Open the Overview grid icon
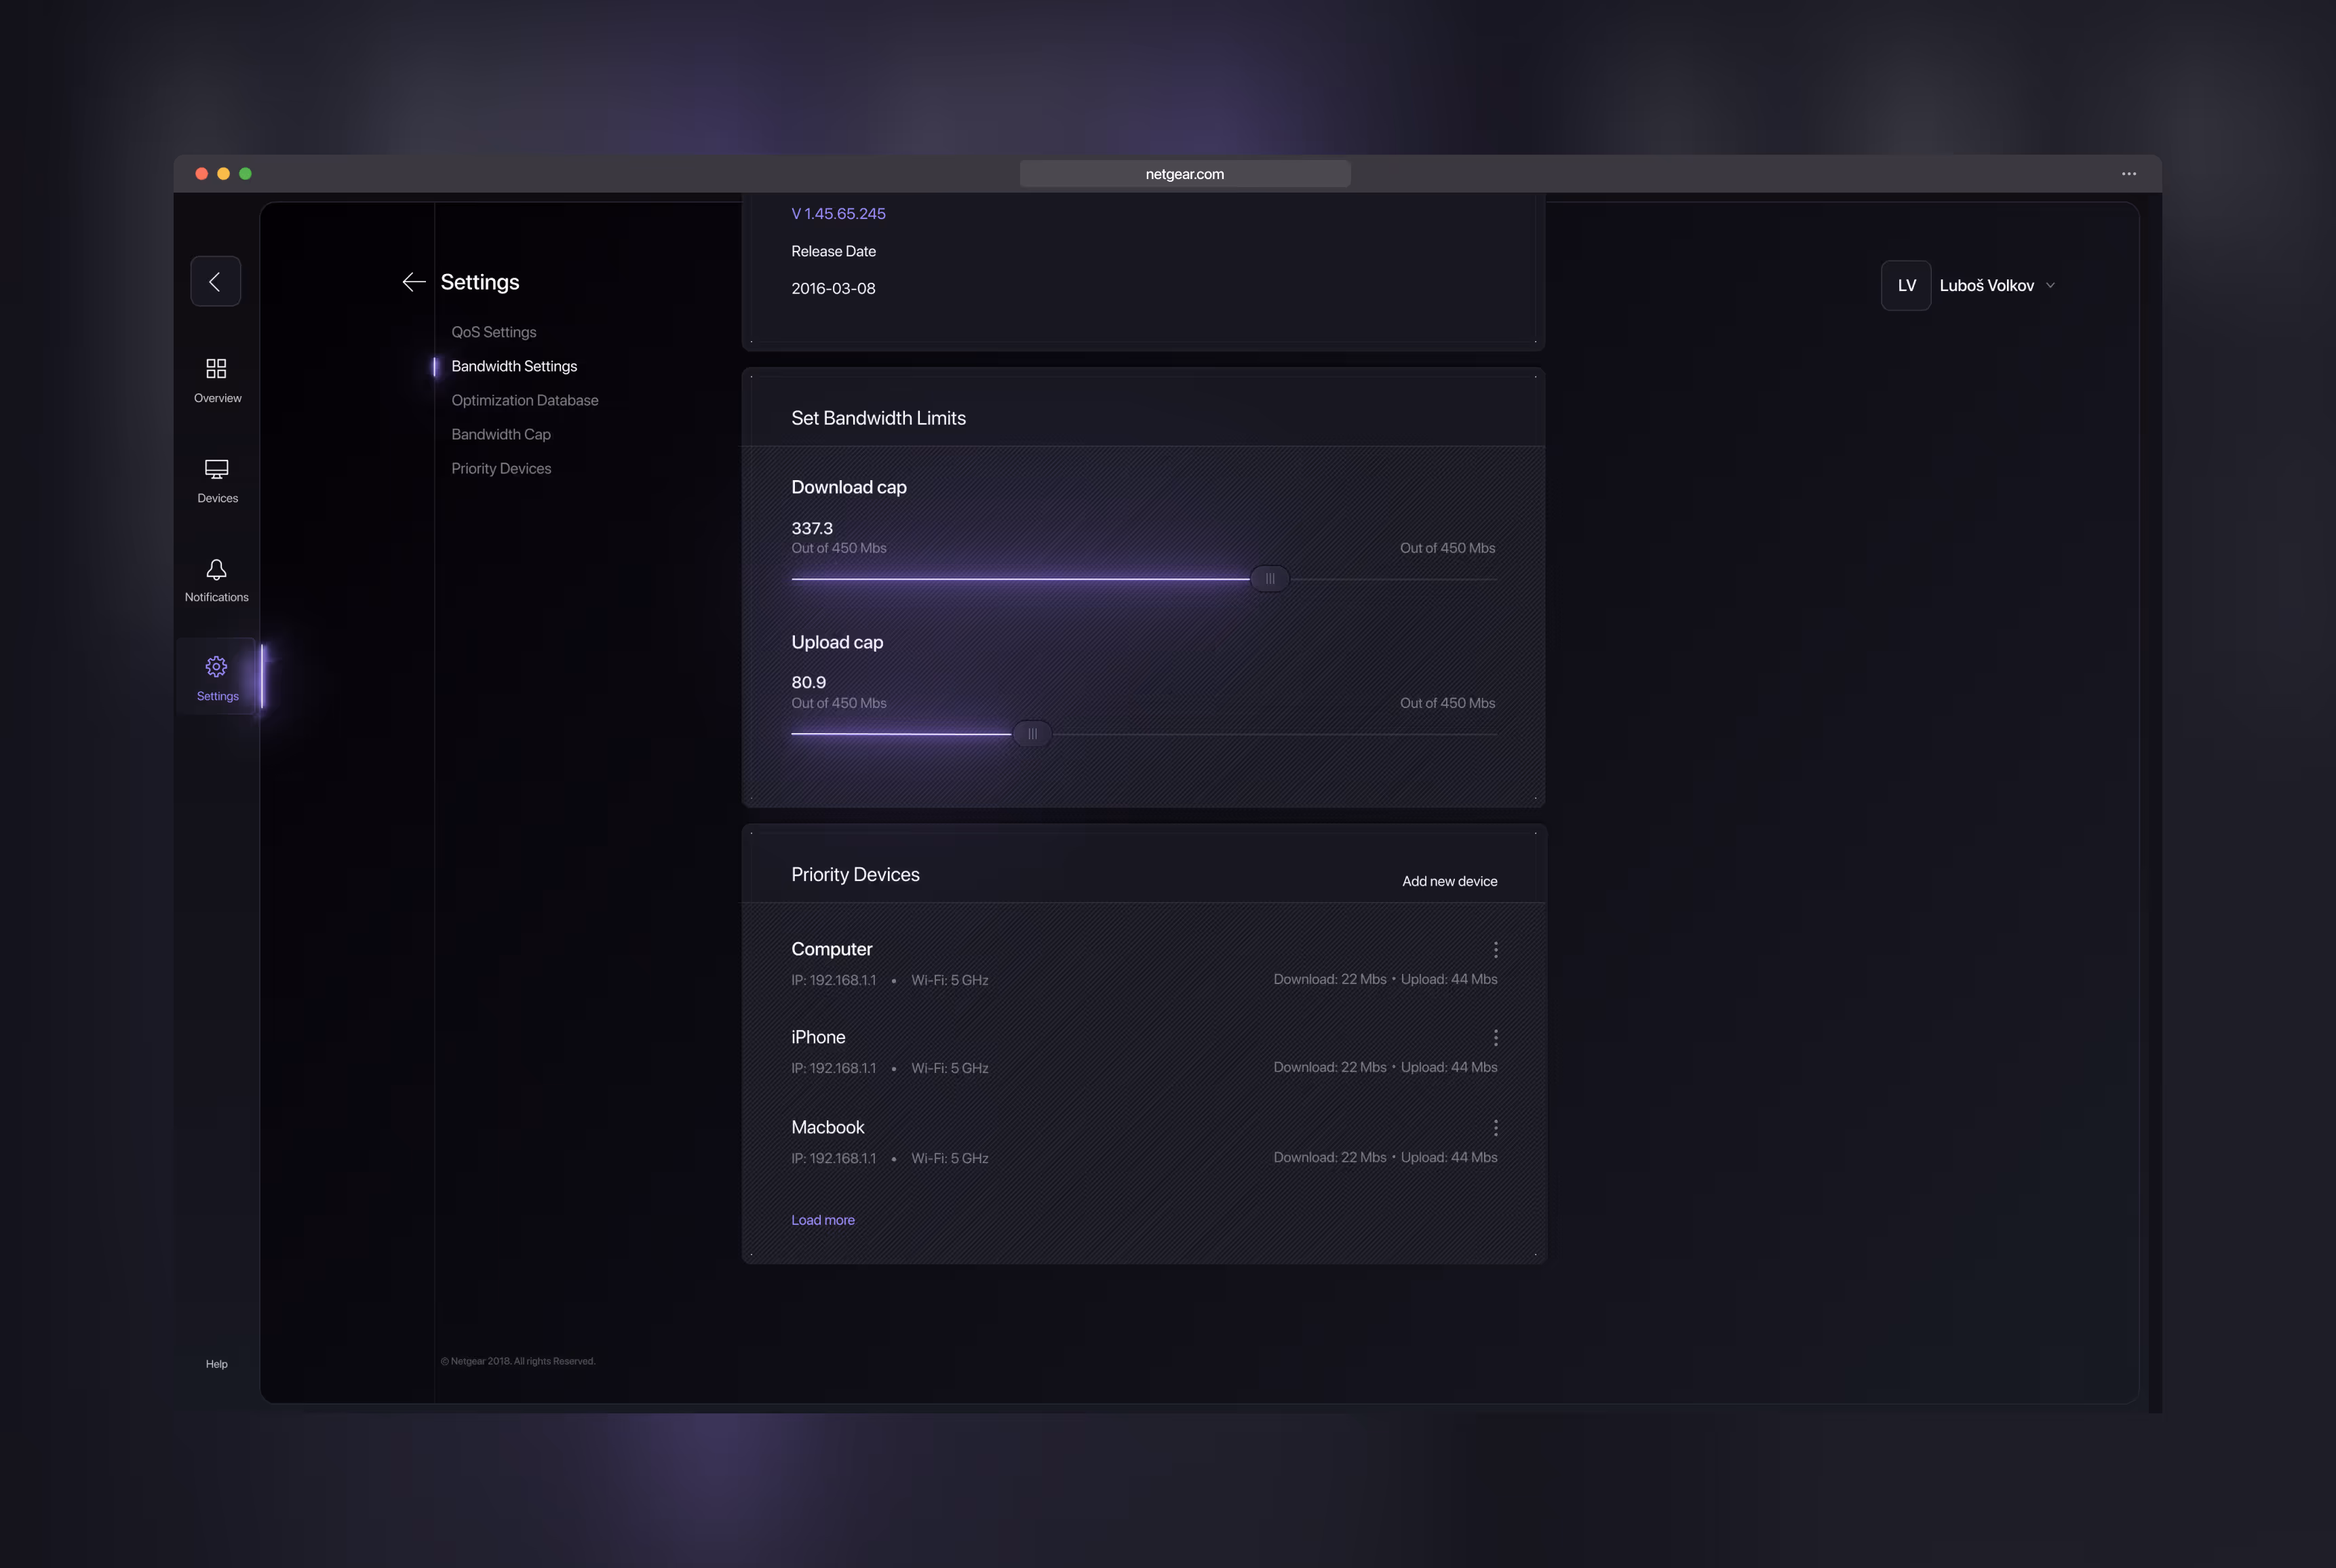 pos(216,369)
